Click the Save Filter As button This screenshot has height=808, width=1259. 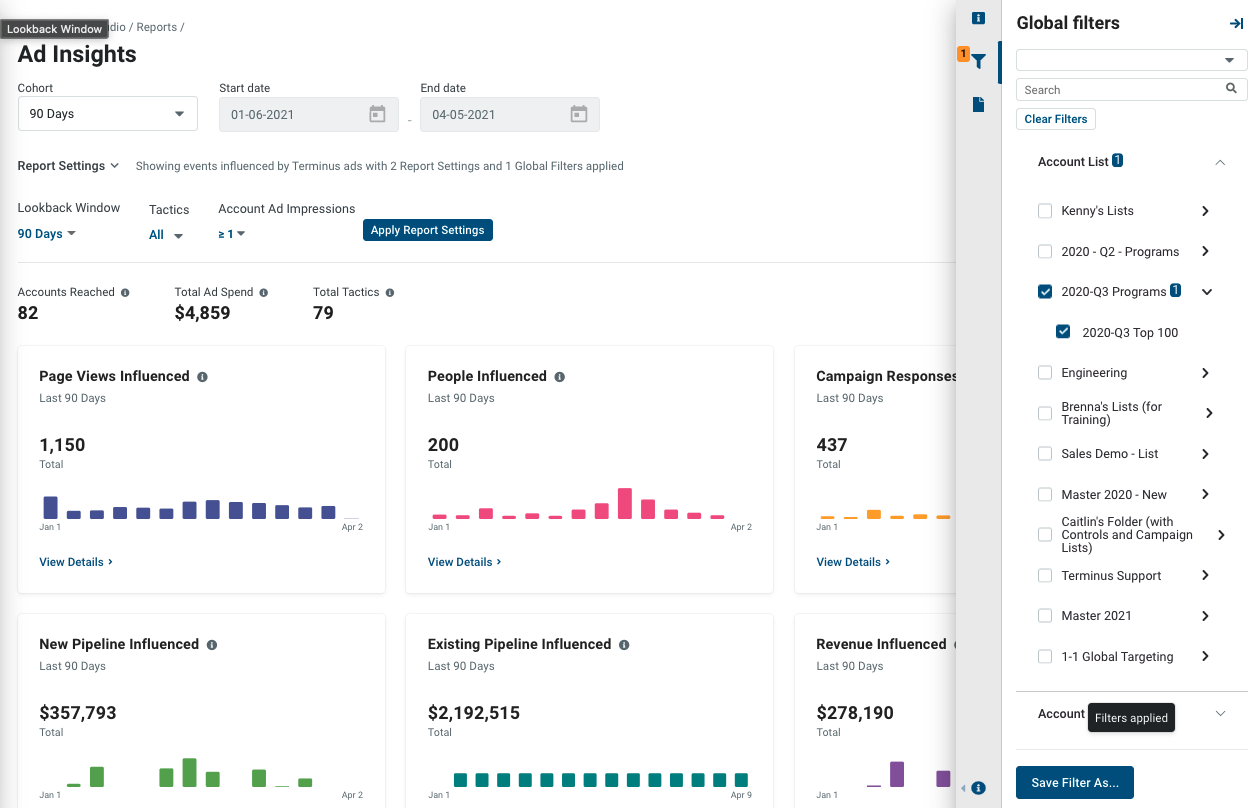point(1075,783)
